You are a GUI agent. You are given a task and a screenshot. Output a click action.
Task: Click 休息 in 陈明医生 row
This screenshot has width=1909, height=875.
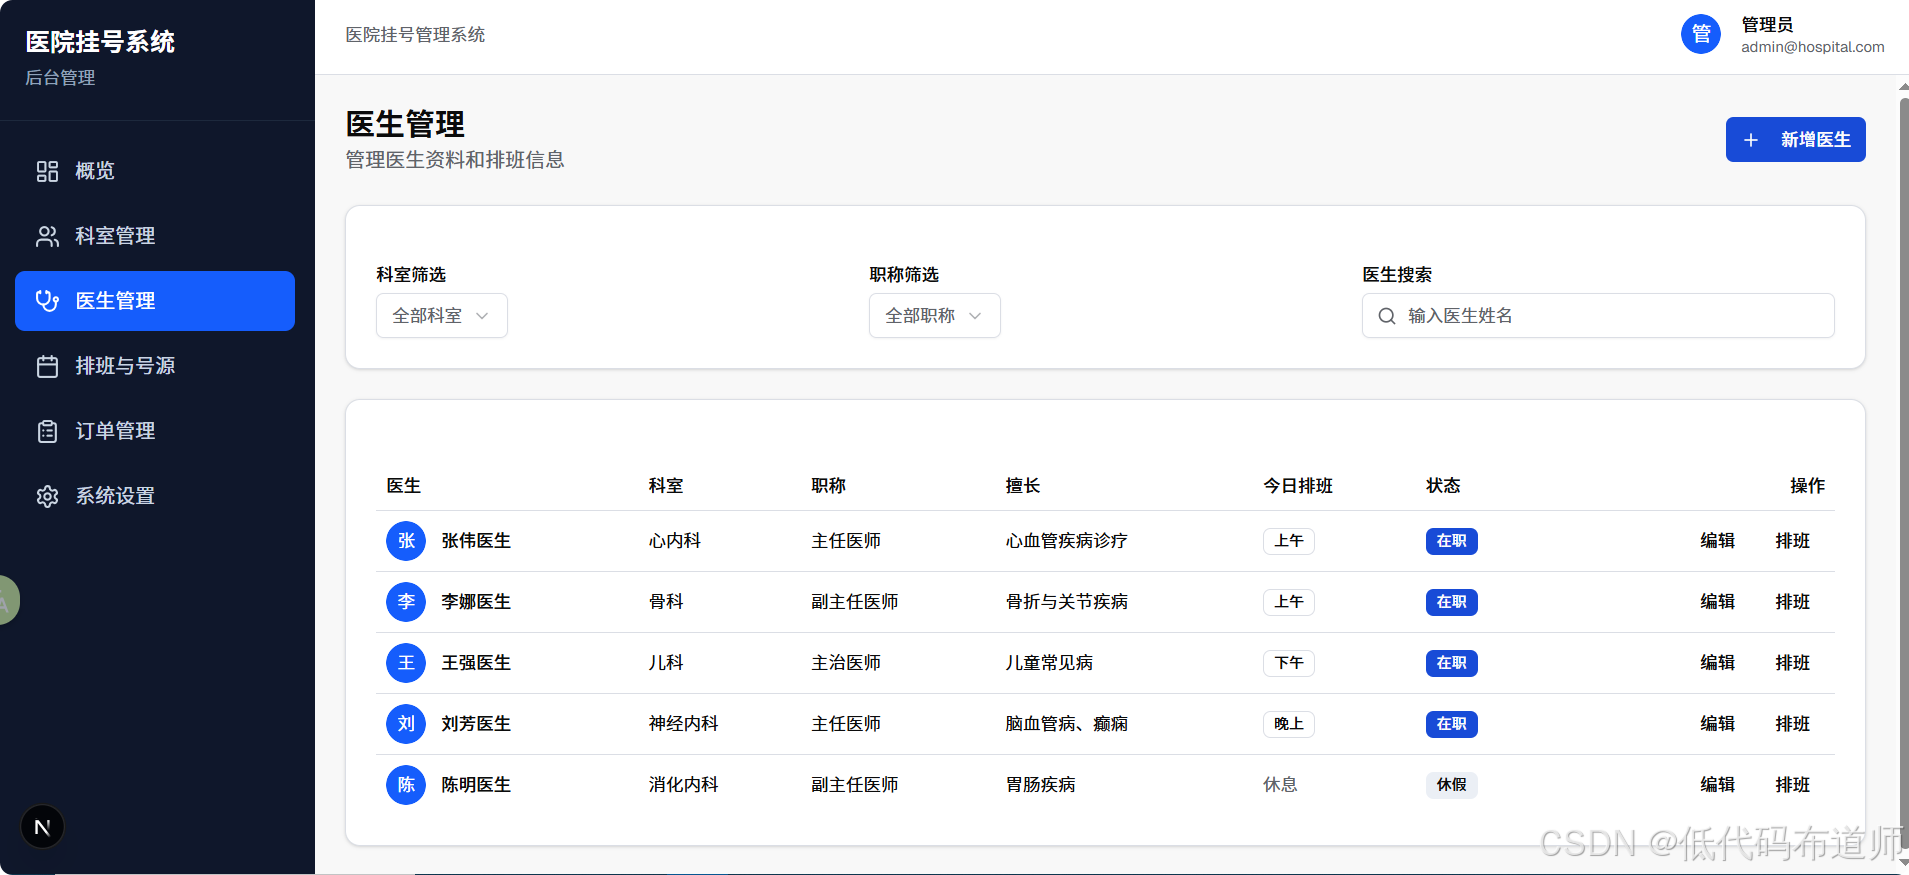click(1280, 785)
